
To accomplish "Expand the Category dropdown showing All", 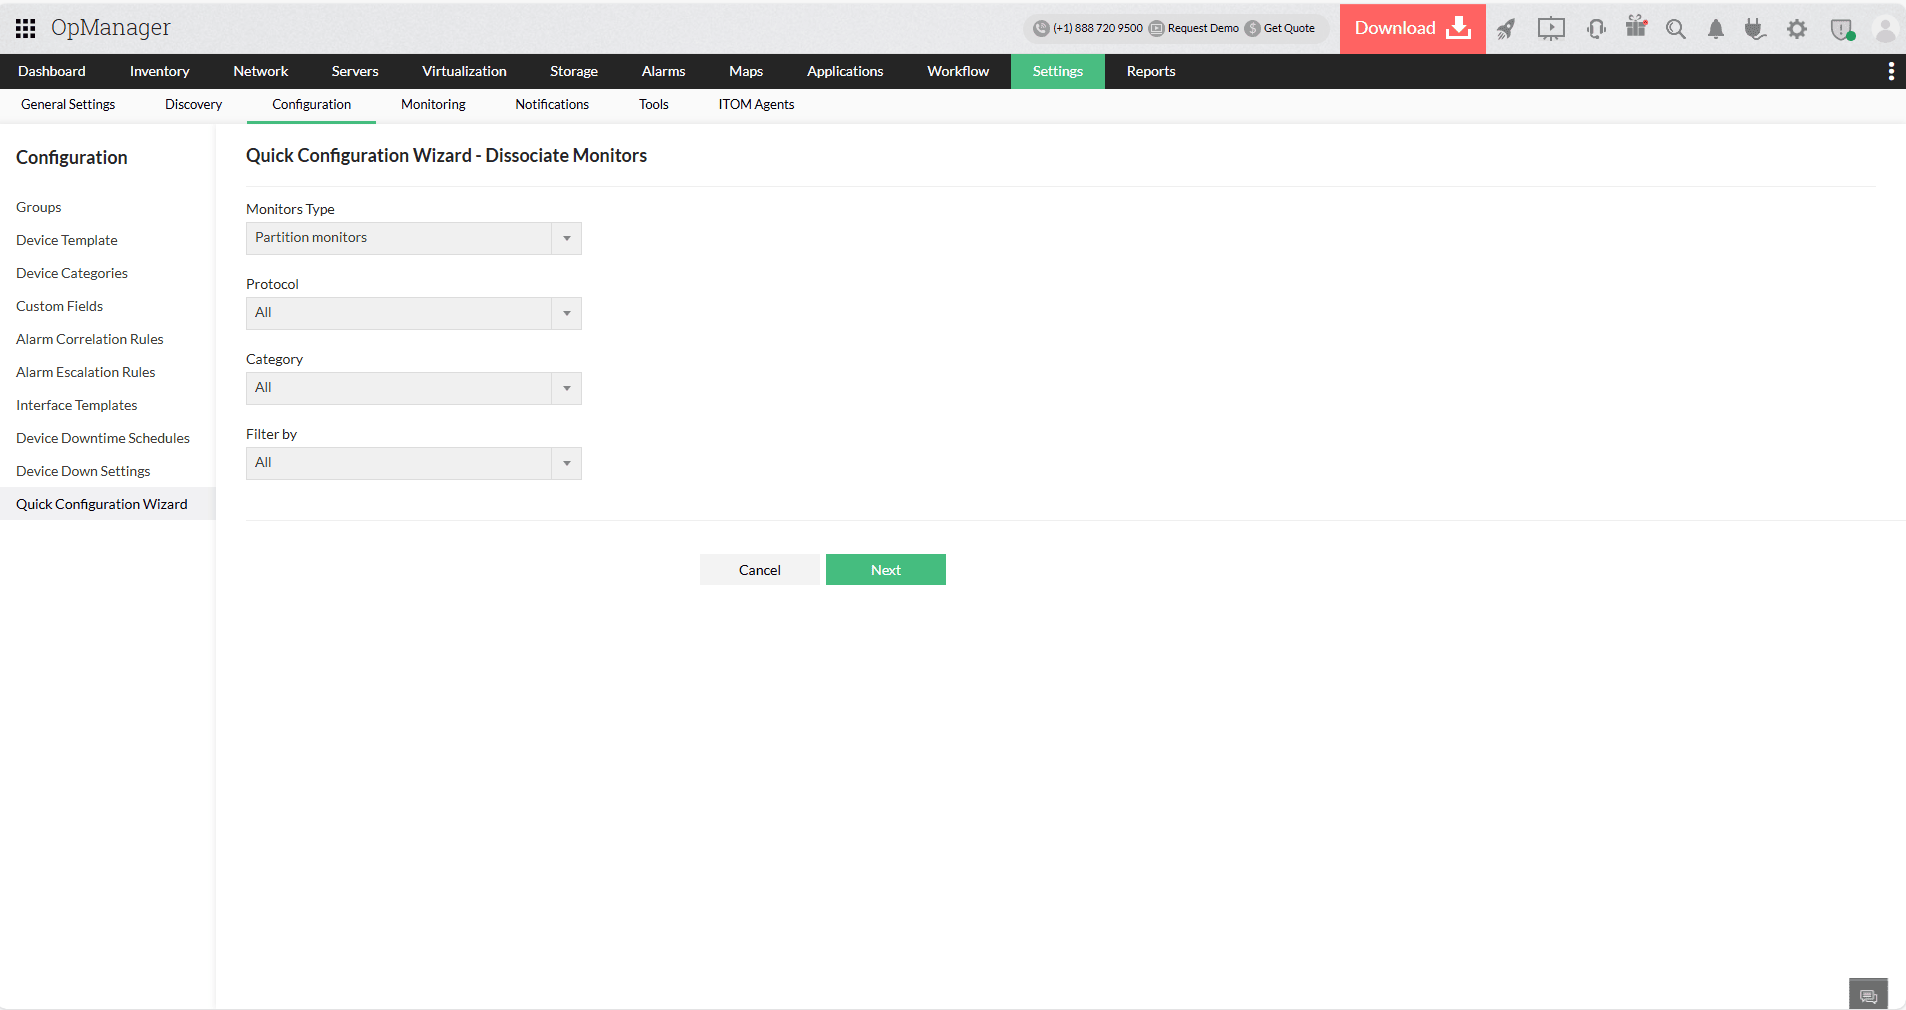I will pyautogui.click(x=566, y=388).
